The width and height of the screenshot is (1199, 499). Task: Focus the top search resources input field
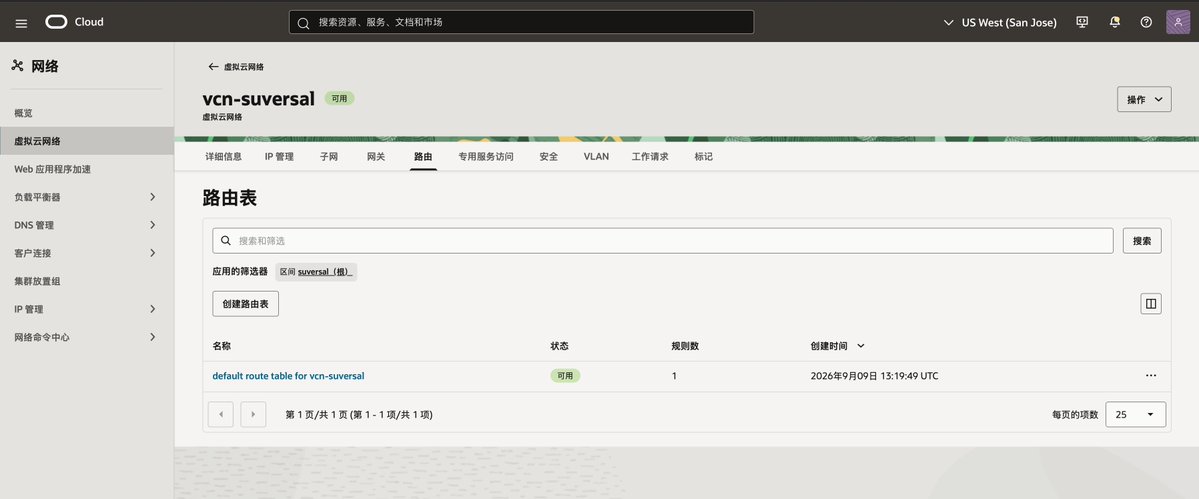pyautogui.click(x=522, y=22)
